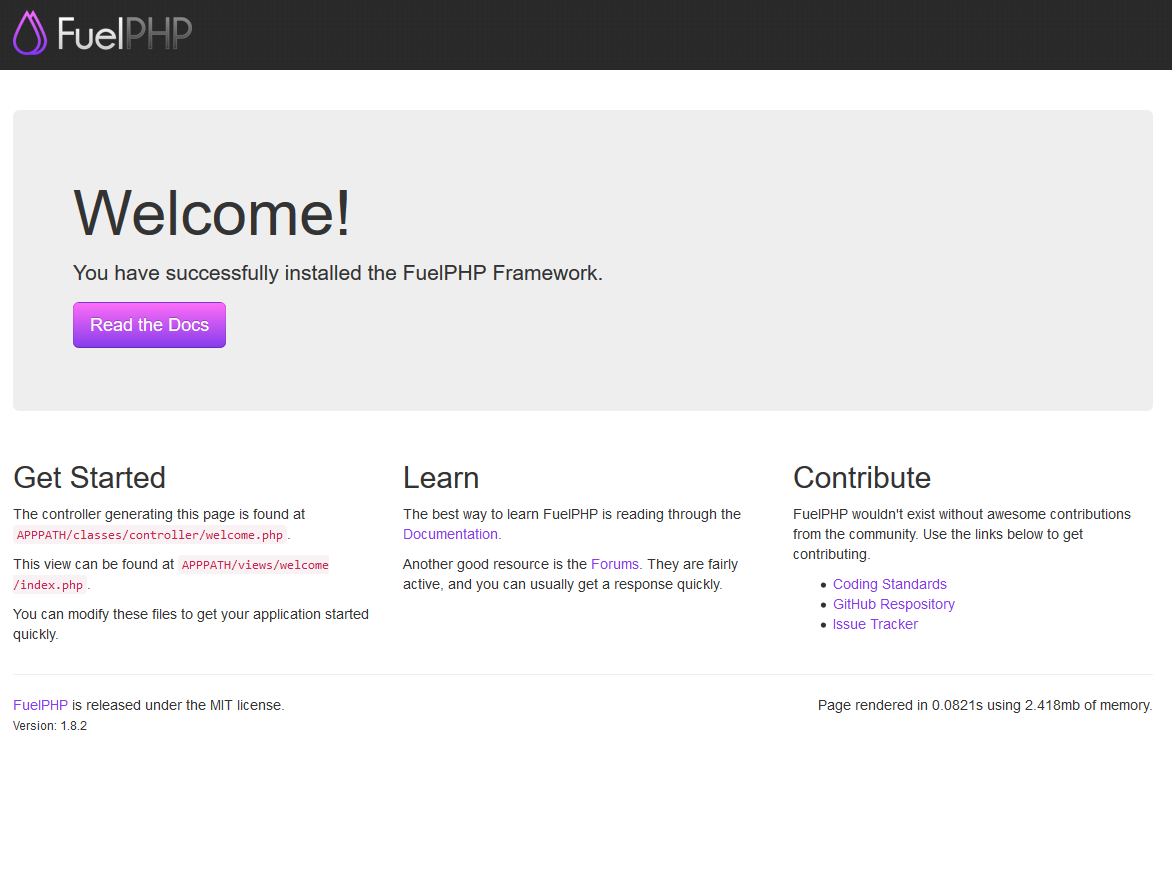Open the GitHub Respository link
Image resolution: width=1172 pixels, height=871 pixels.
tap(893, 605)
